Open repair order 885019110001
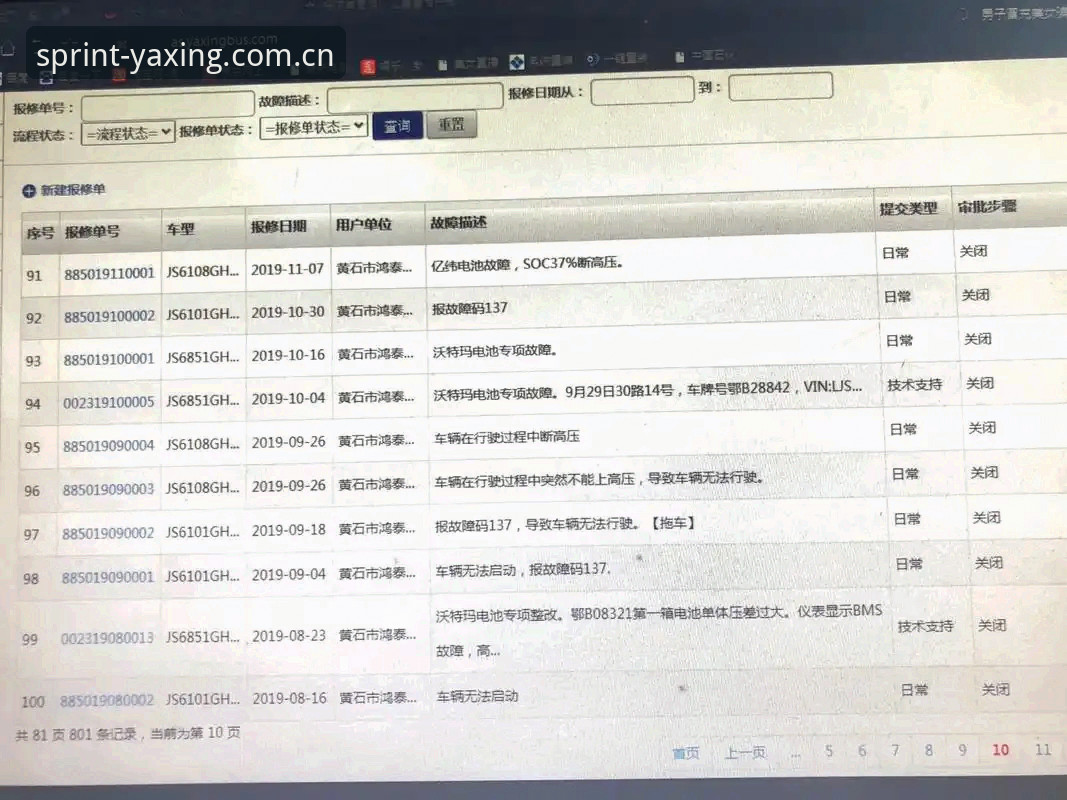 click(109, 273)
